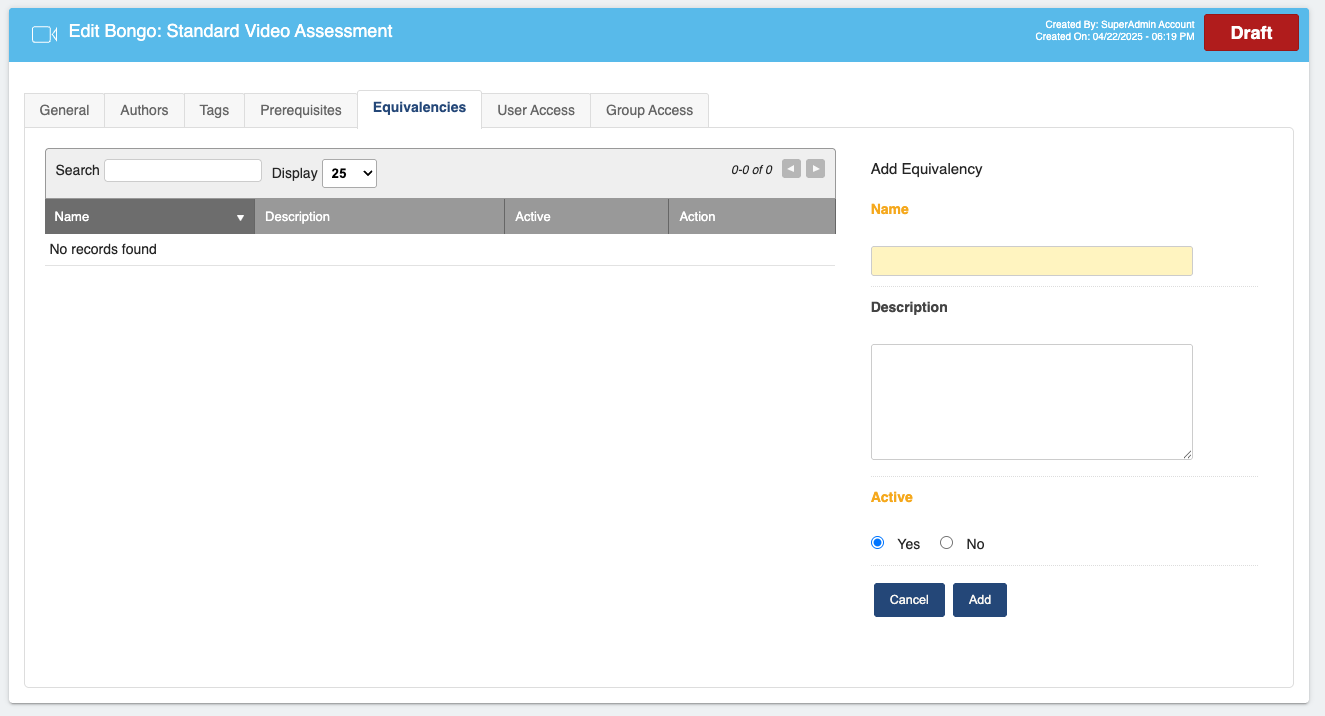The width and height of the screenshot is (1325, 716).
Task: Click the Description text area
Action: click(1032, 402)
